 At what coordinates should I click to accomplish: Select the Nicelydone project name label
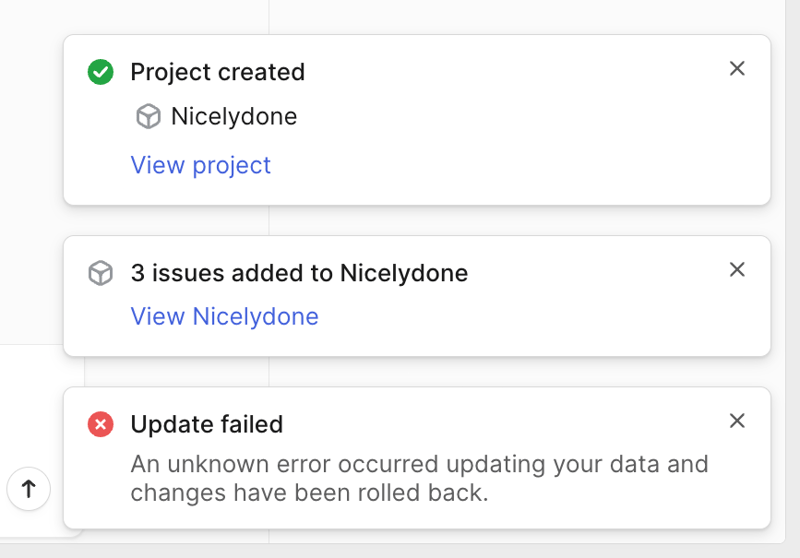coord(234,117)
